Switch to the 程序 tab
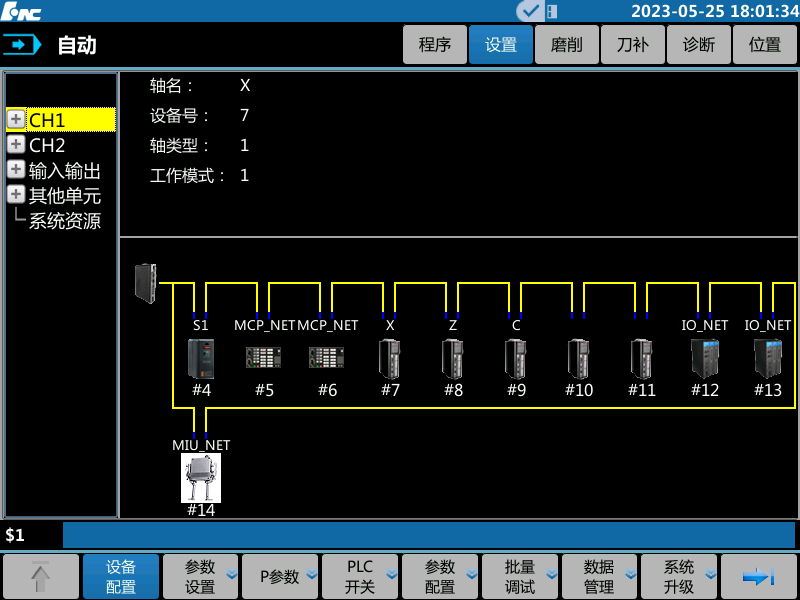The height and width of the screenshot is (600, 800). pos(435,45)
